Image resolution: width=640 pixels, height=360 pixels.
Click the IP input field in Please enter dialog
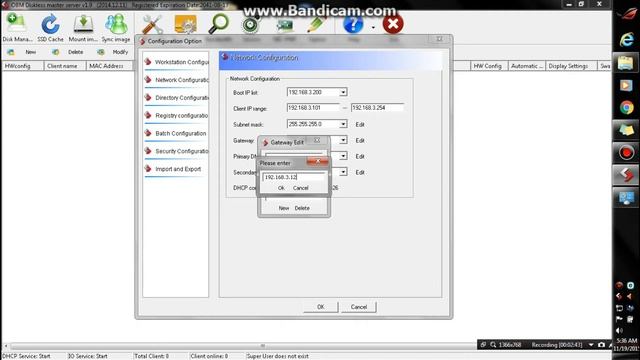click(x=293, y=177)
